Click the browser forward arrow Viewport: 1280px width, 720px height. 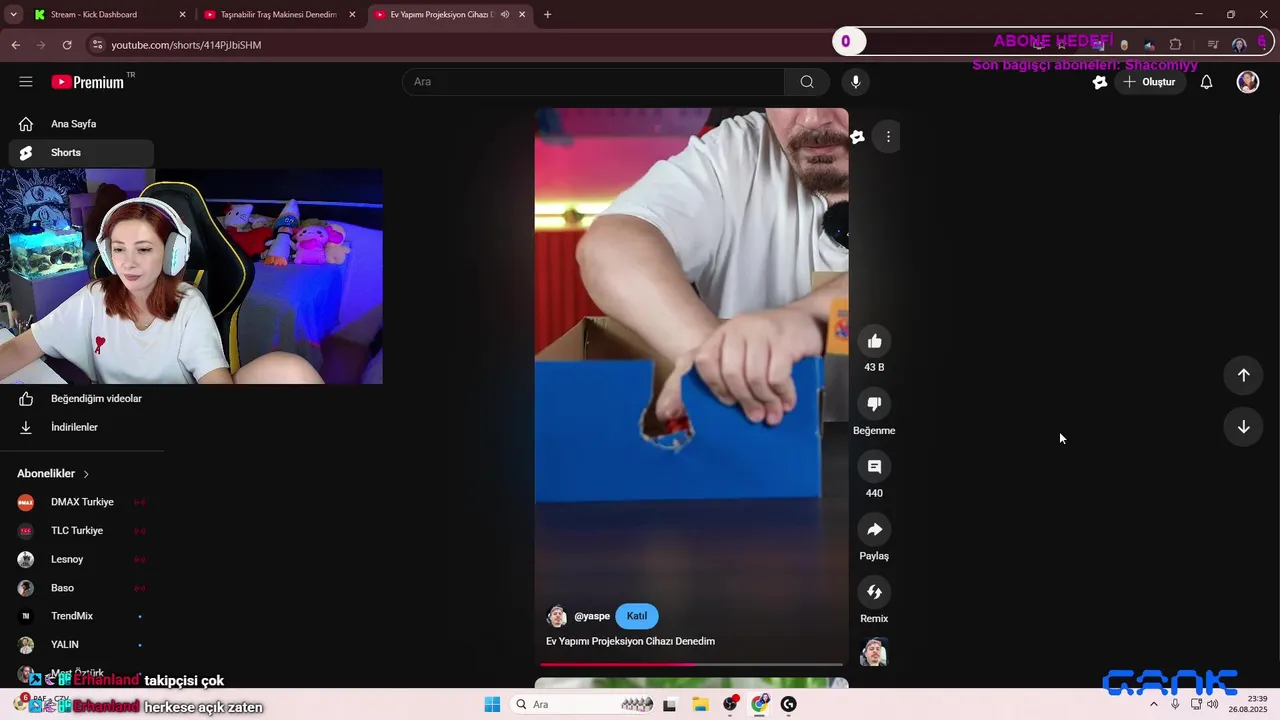pos(41,45)
